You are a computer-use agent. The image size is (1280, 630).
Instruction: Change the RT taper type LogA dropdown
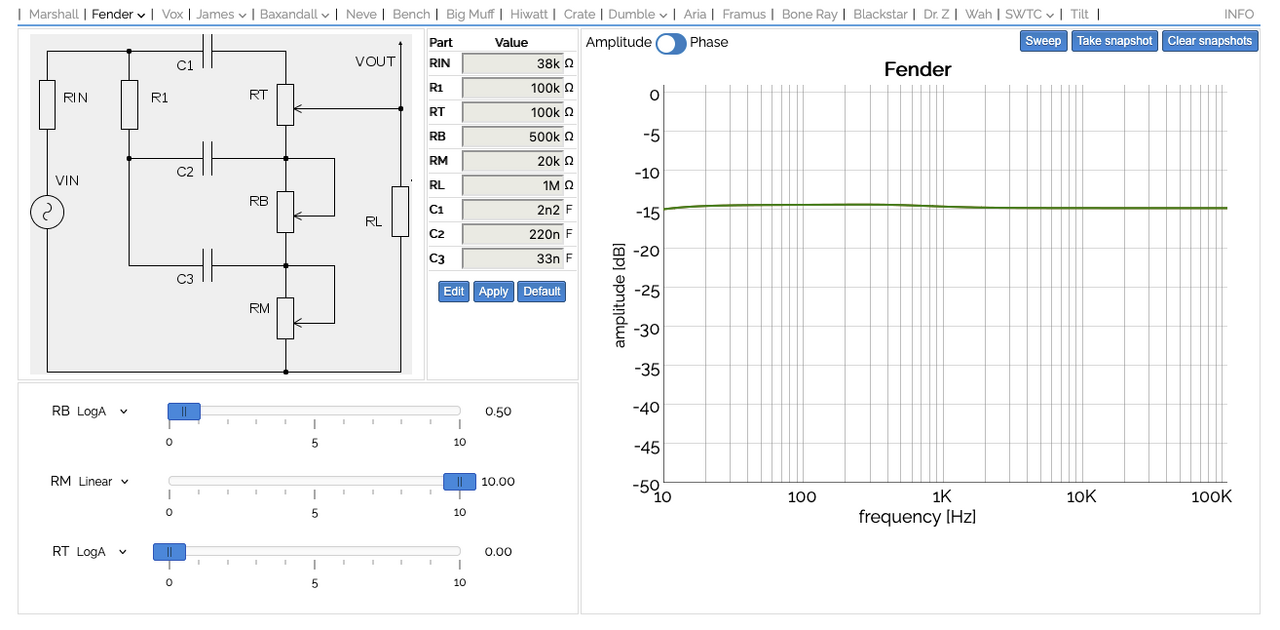click(x=104, y=551)
